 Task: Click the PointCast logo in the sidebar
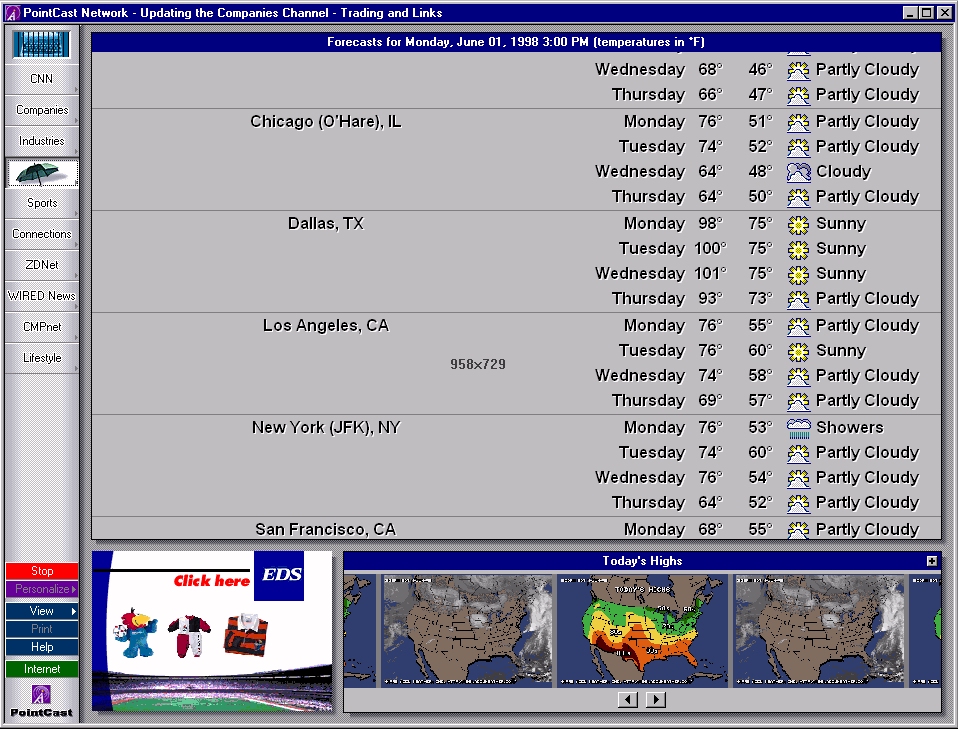[42, 700]
